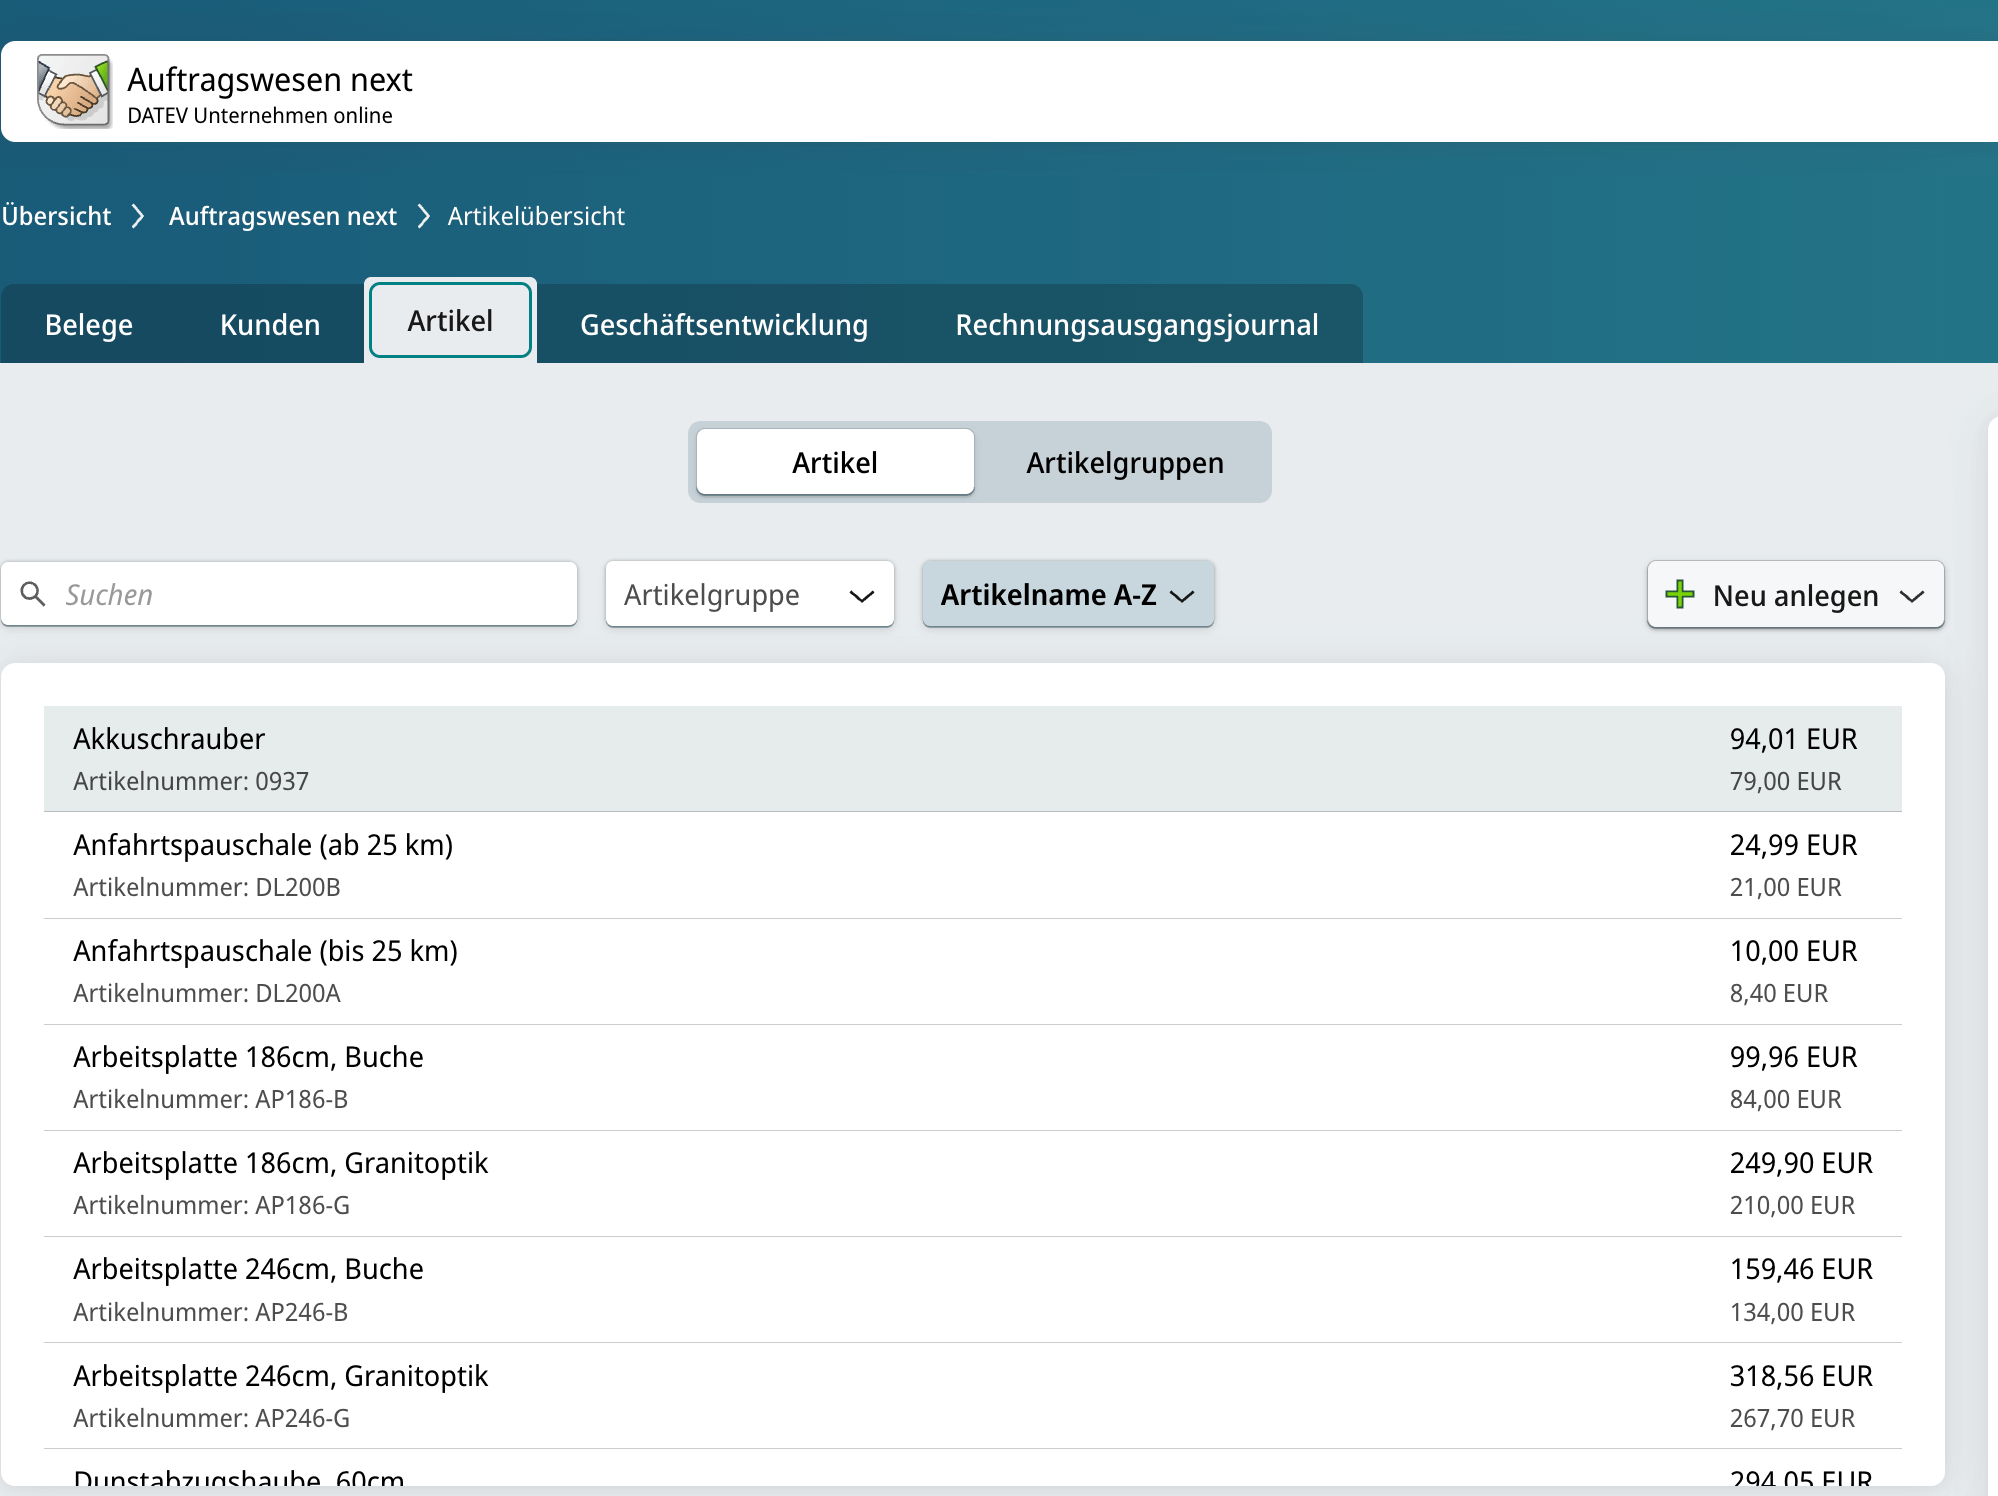Open Anfahrtspauschale (bis 25 km) article

[x=972, y=971]
